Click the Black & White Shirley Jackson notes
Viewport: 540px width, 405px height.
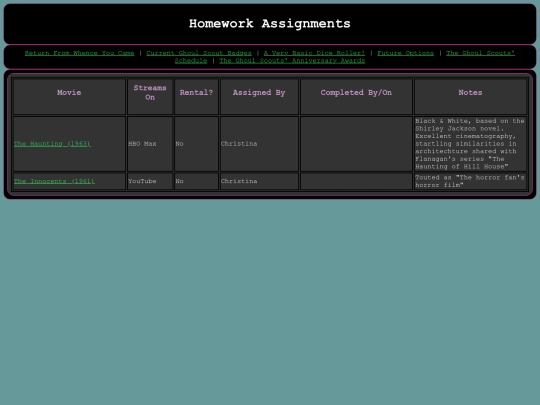point(470,144)
